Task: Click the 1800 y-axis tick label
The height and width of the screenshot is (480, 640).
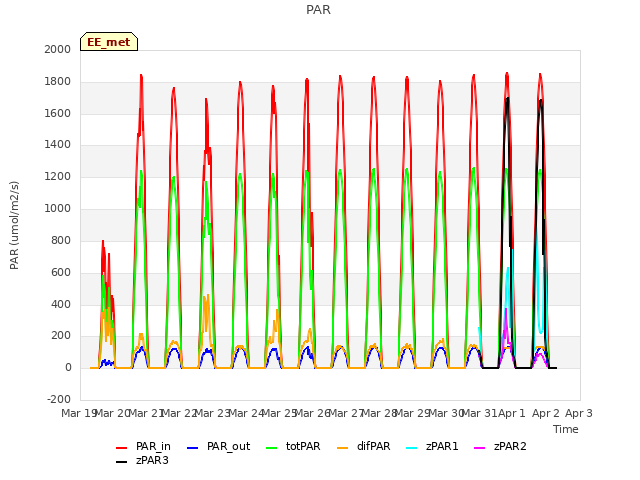Action: point(58,81)
